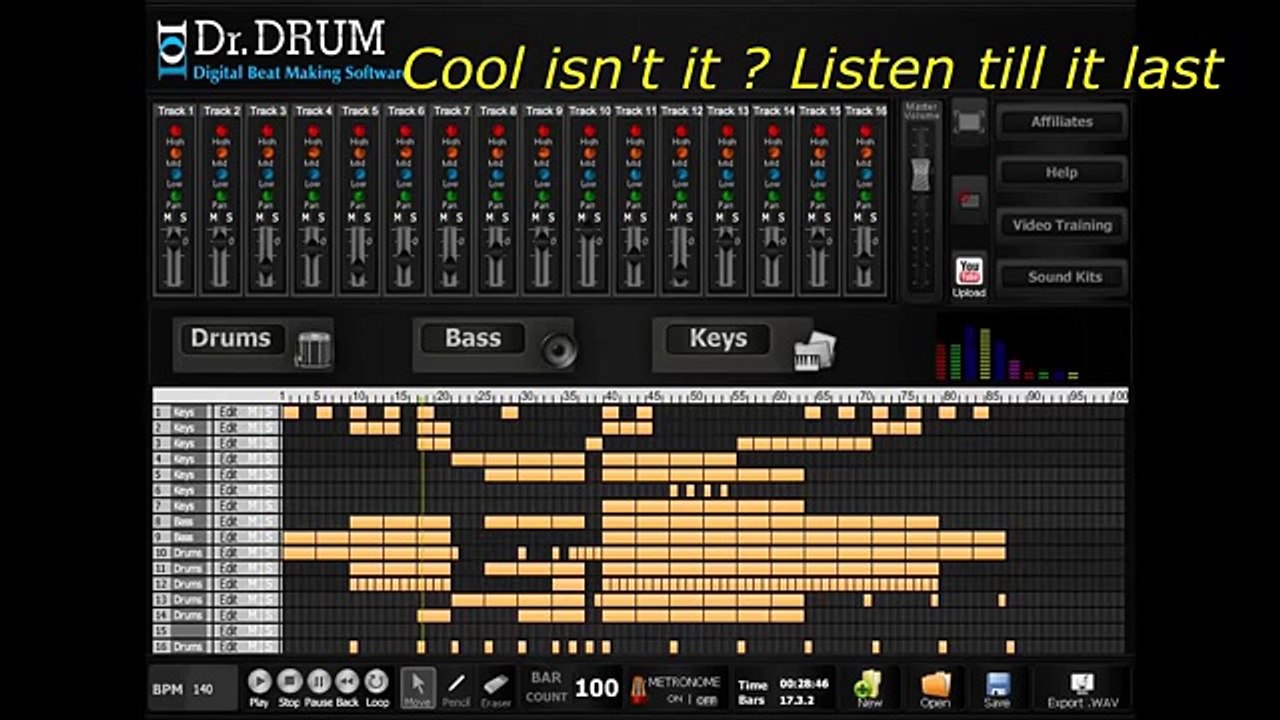Click the Bar Count value 100
The image size is (1280, 720).
596,688
